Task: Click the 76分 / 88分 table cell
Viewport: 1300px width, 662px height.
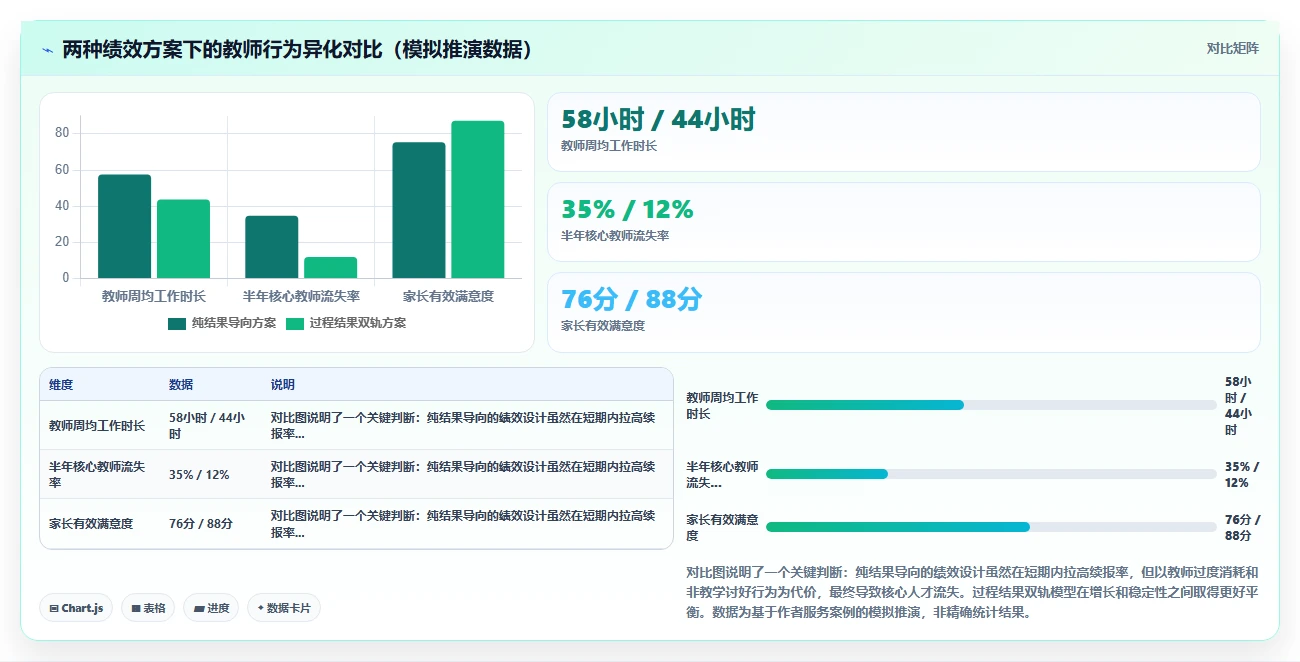Action: [201, 524]
